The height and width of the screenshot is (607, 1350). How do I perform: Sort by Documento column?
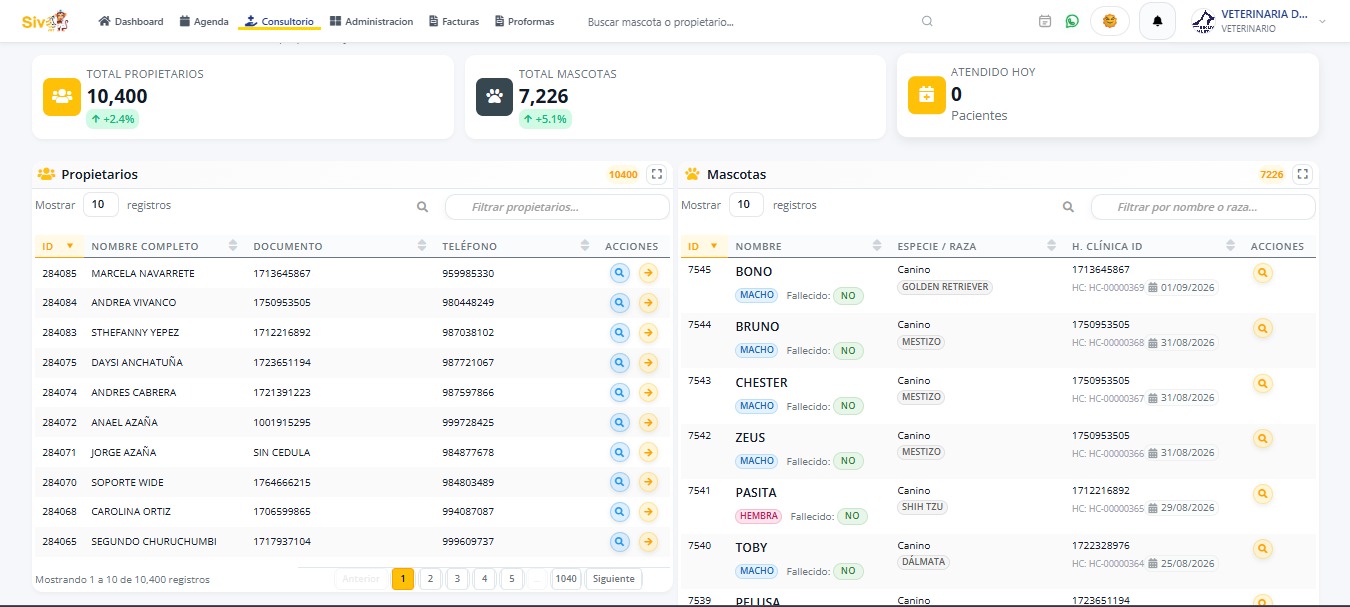coord(340,246)
